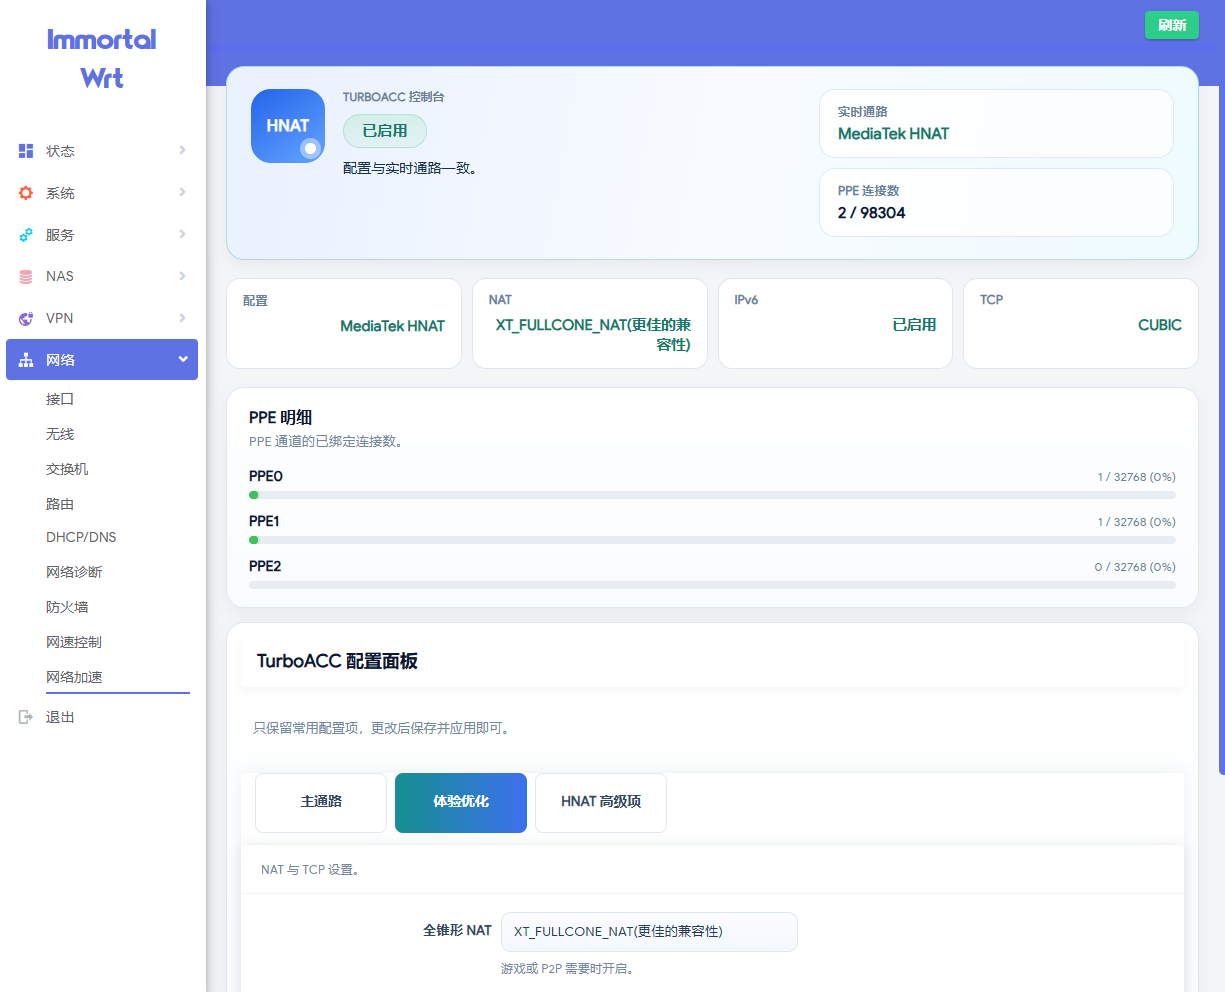The image size is (1225, 992).
Task: Click the IPv6 已启用 summary card
Action: [x=835, y=324]
